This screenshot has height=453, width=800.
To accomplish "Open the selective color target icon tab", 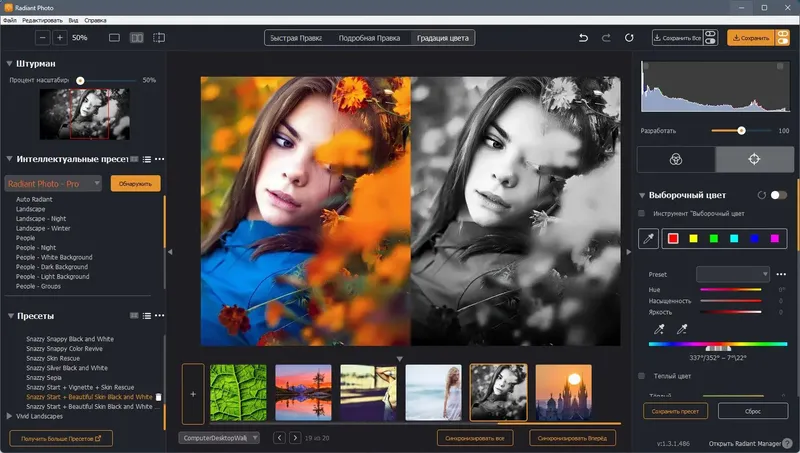I will (754, 159).
